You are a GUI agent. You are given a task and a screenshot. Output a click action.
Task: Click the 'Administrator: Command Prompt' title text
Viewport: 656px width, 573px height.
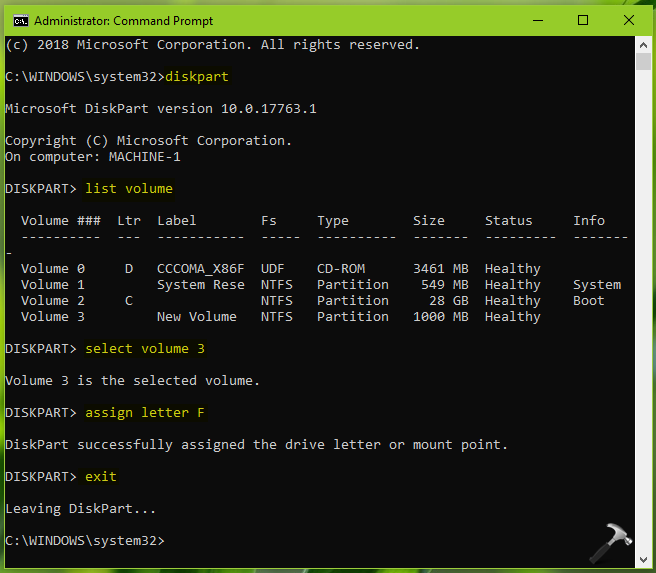117,20
